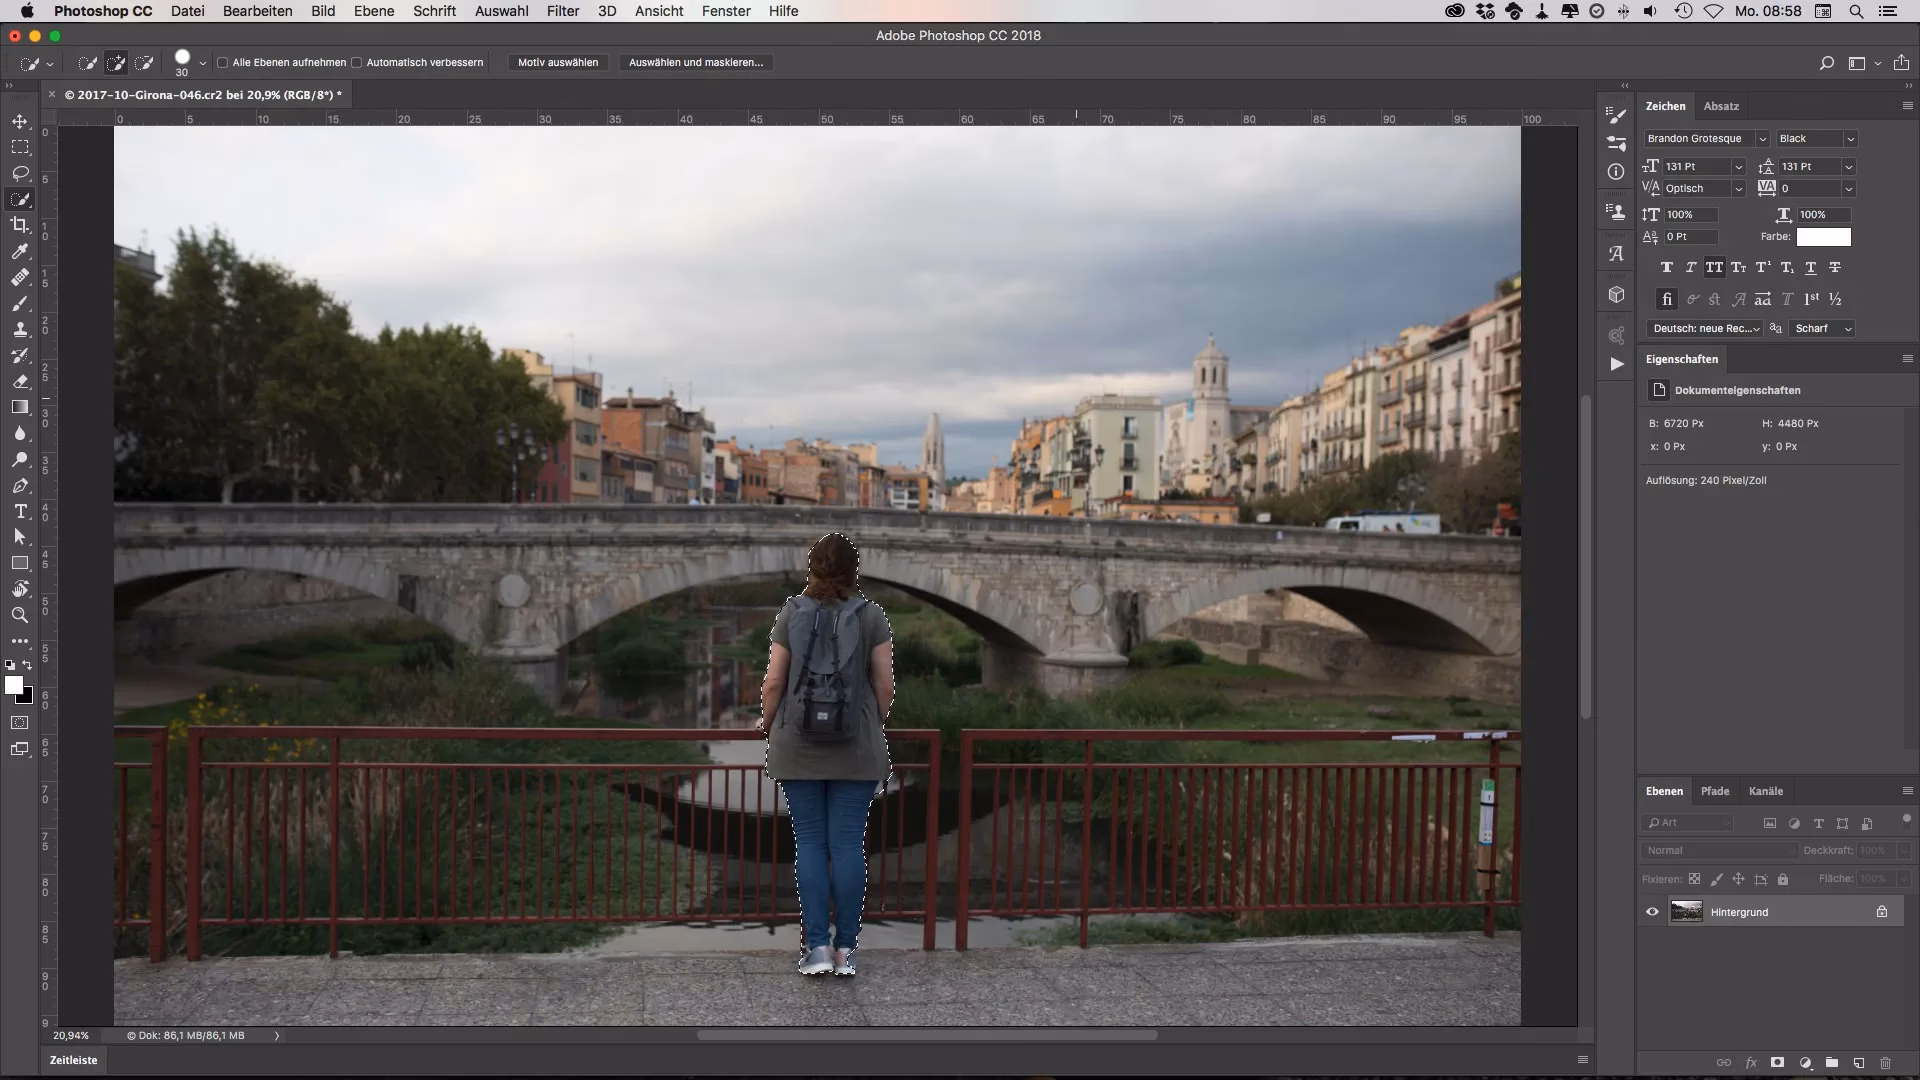1920x1080 pixels.
Task: Enable the Alle Ebenen aufnehmen checkbox
Action: (x=224, y=62)
